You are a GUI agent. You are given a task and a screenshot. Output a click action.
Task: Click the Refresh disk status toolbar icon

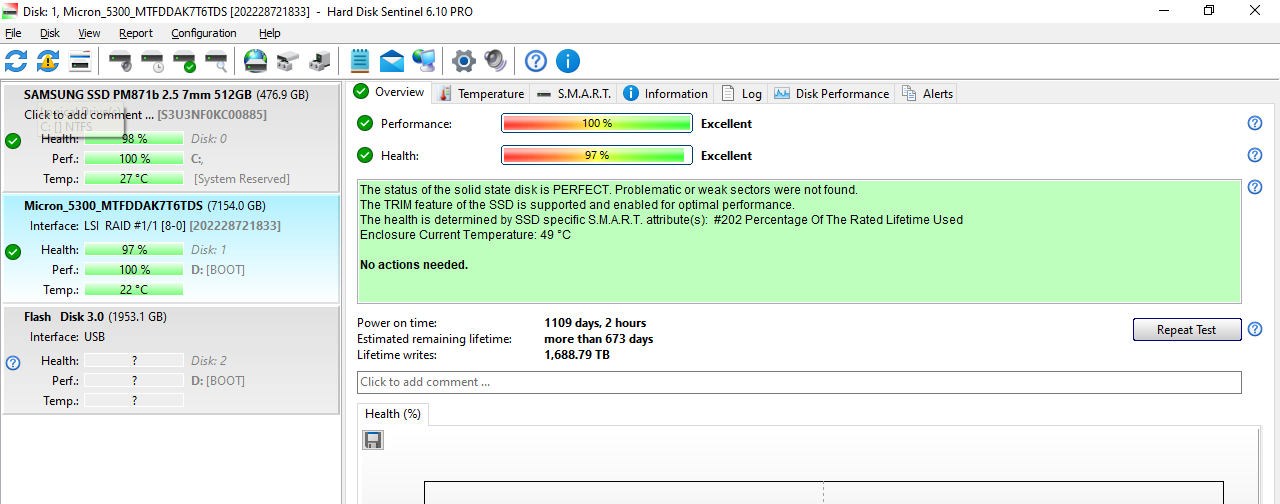pyautogui.click(x=16, y=61)
